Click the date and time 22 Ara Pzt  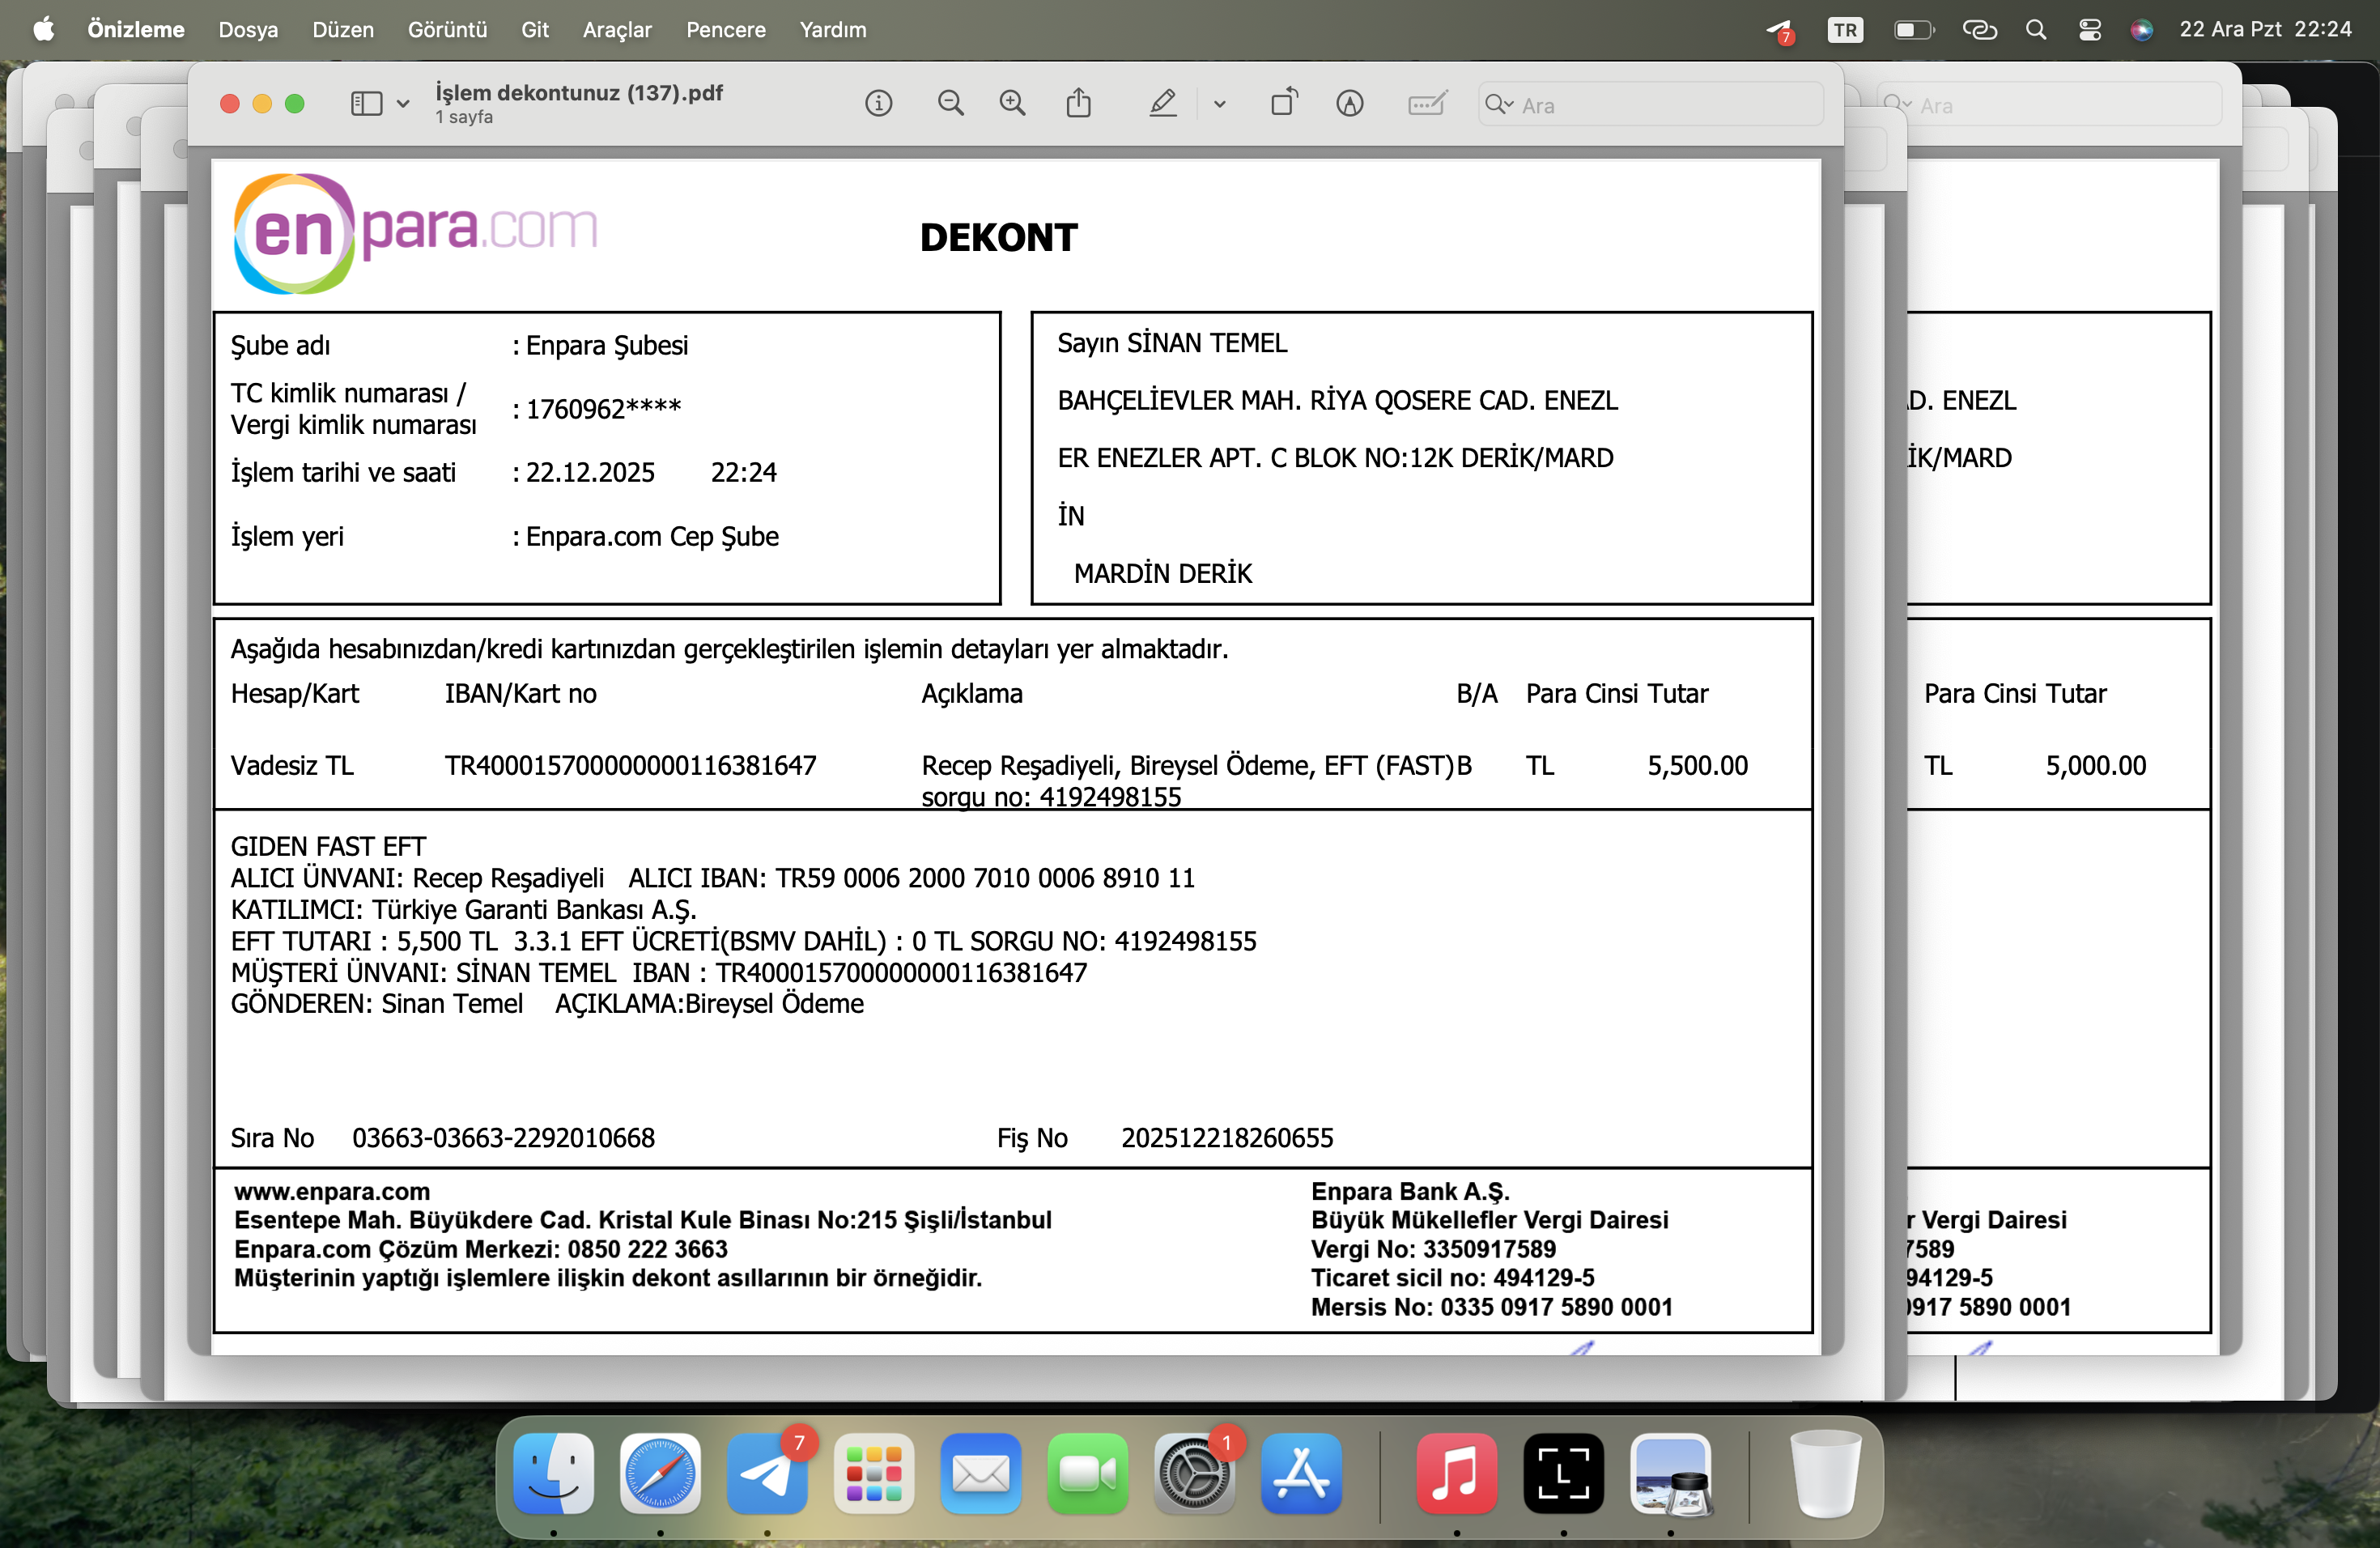2265,29
